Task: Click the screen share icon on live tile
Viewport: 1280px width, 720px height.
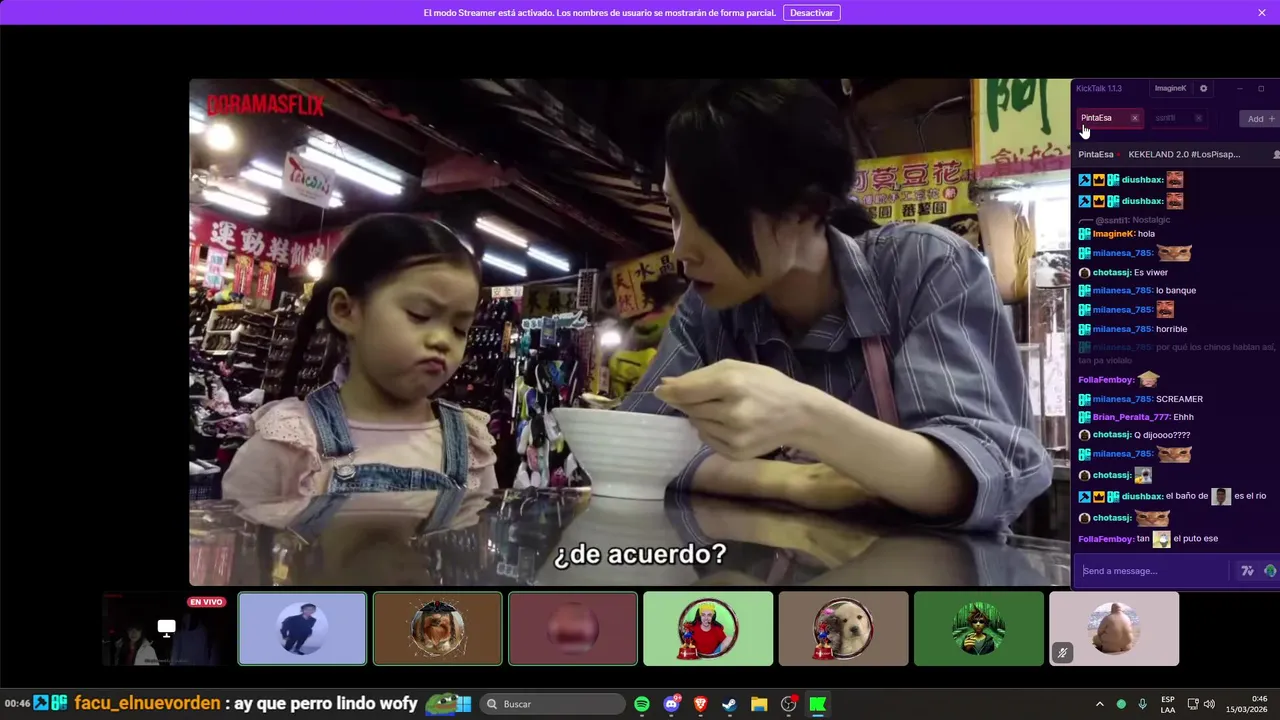Action: pos(167,628)
